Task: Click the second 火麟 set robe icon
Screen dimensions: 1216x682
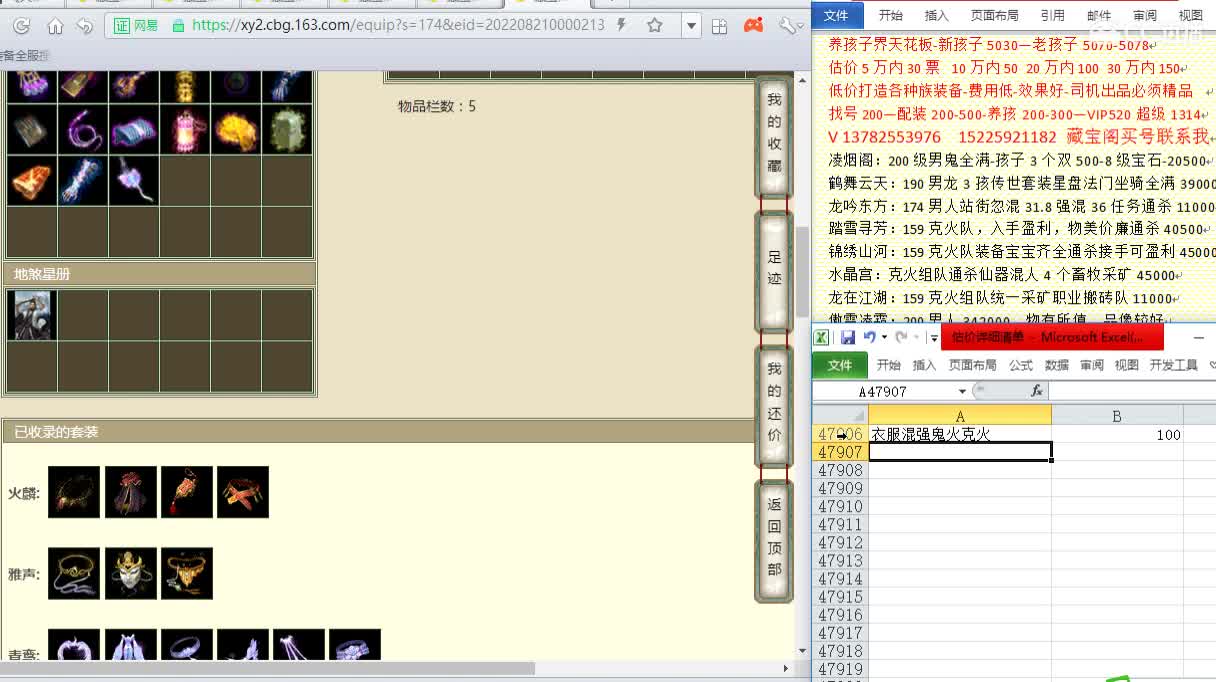Action: coord(130,492)
